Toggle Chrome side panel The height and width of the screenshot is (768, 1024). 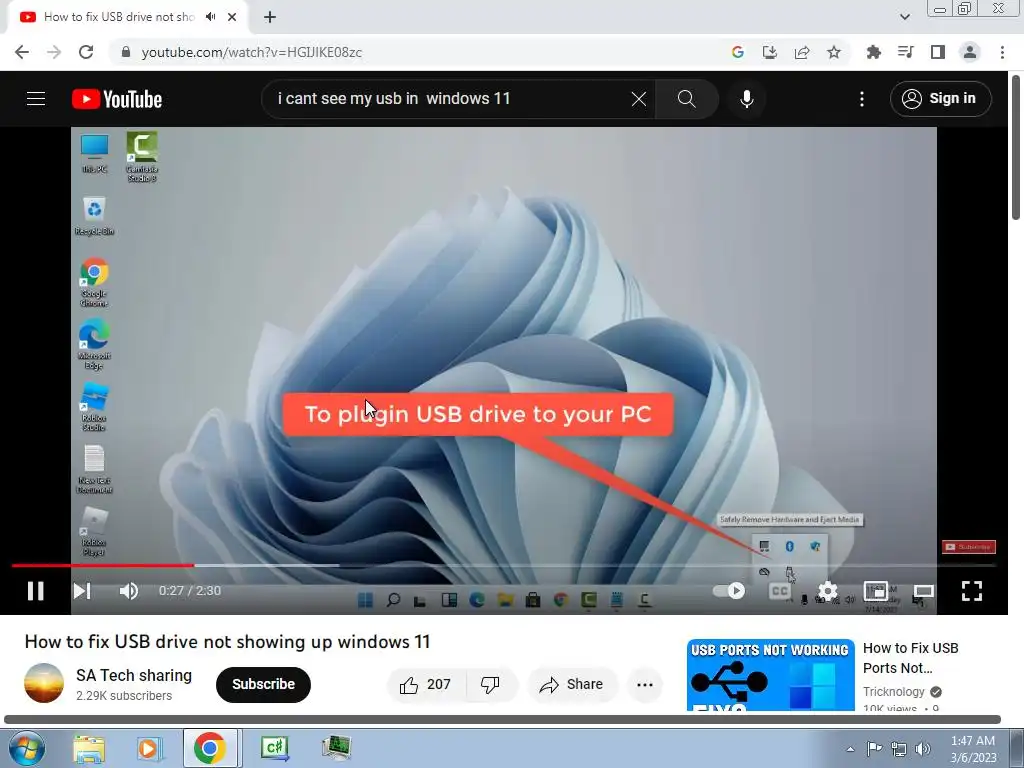point(938,52)
